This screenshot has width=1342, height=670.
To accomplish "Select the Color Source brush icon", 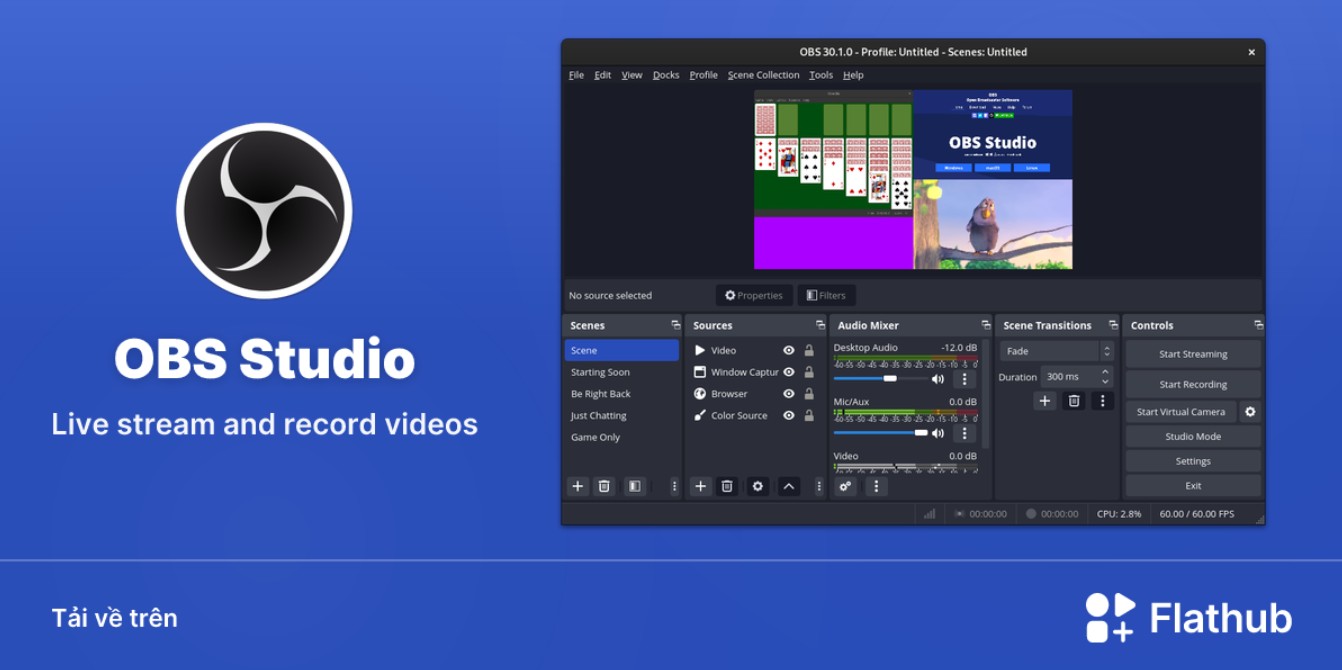I will pos(700,415).
